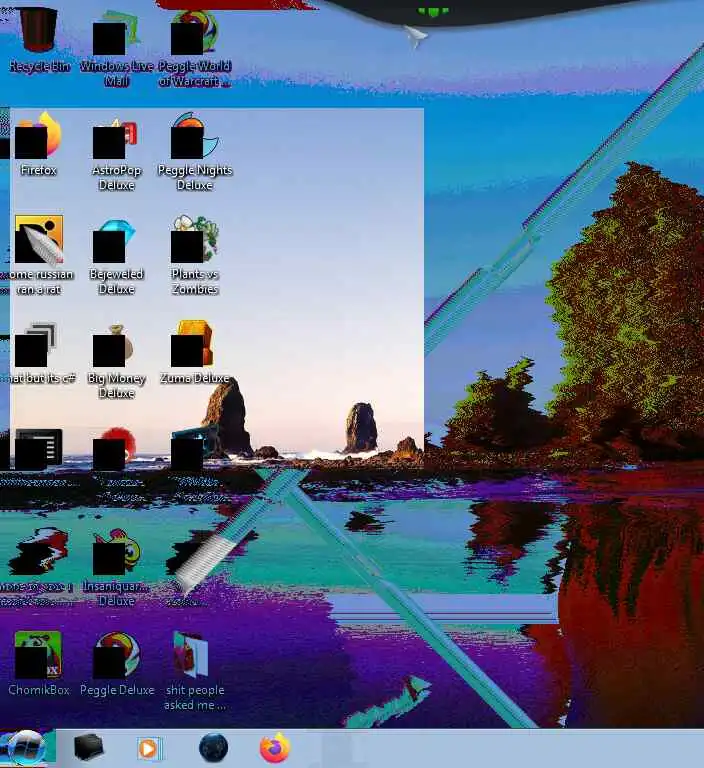
Task: Select the Firefox desktop shortcut
Action: (39, 136)
